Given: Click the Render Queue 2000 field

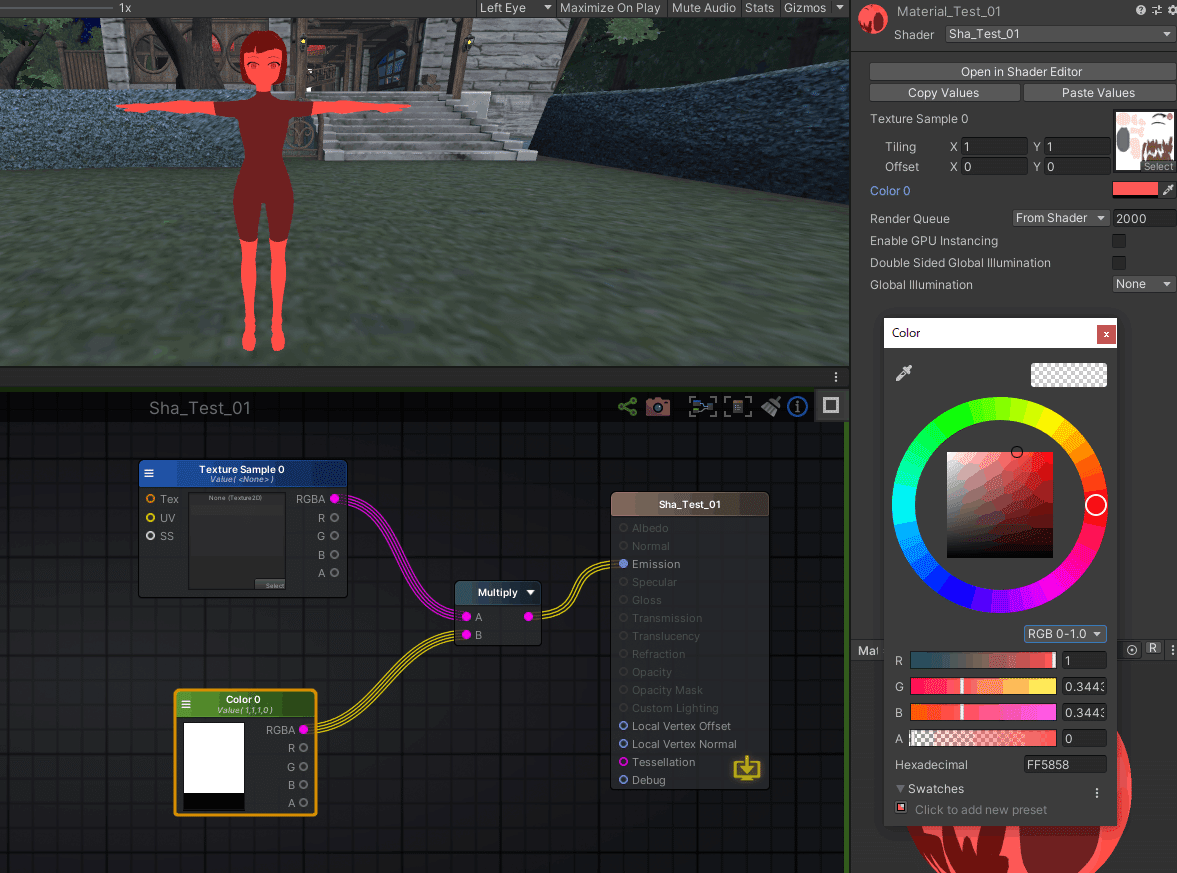Looking at the screenshot, I should (x=1144, y=218).
